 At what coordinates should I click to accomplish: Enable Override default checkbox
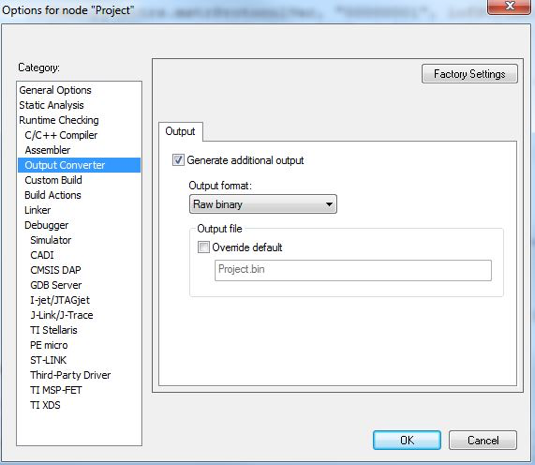coord(204,247)
